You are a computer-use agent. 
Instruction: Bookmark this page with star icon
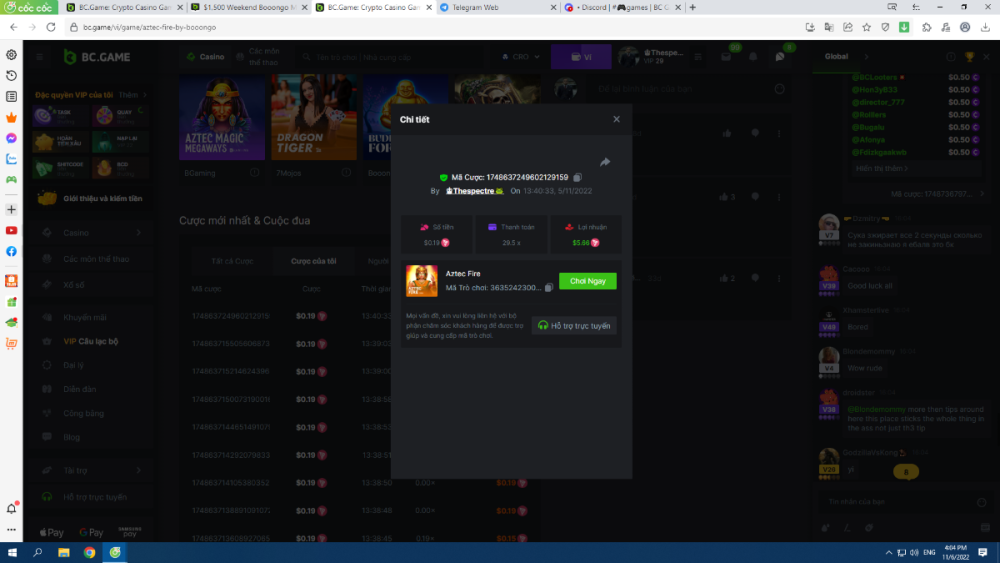[x=866, y=27]
